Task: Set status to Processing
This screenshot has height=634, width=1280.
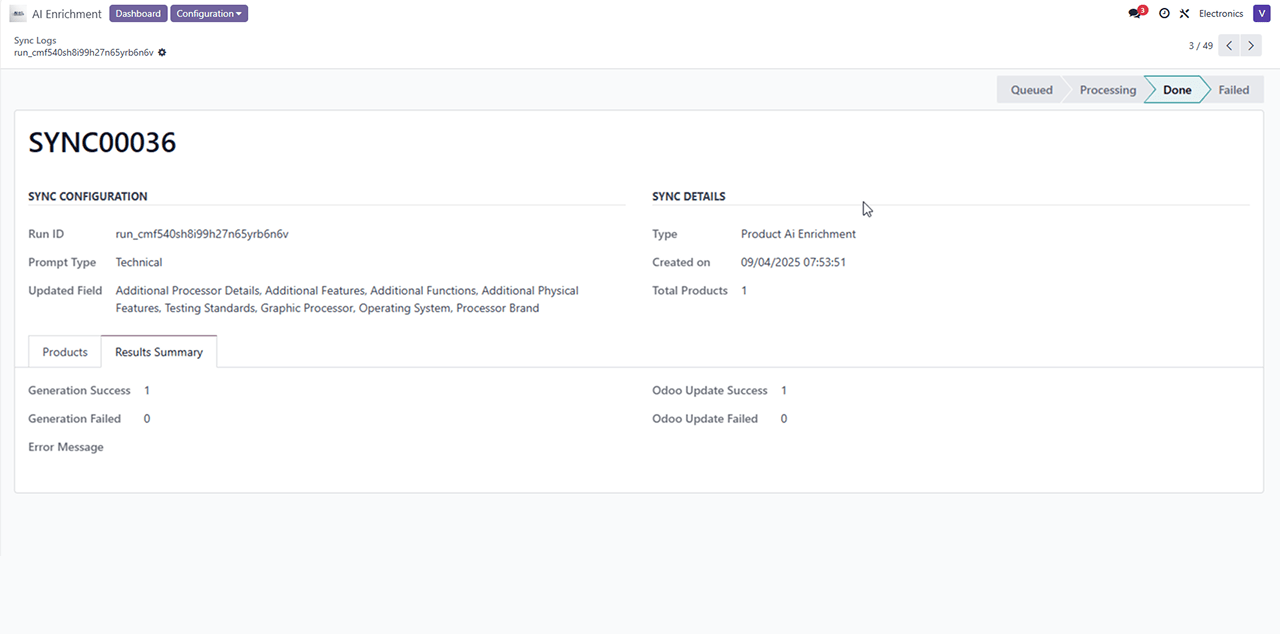Action: coord(1107,90)
